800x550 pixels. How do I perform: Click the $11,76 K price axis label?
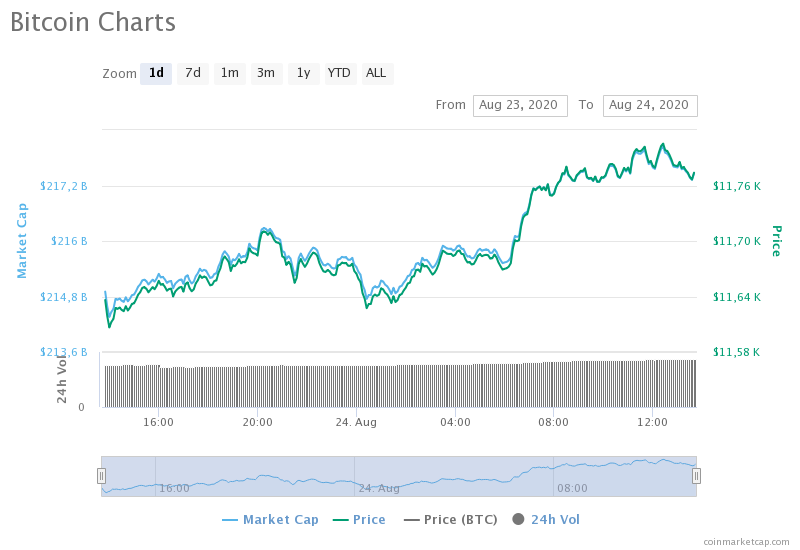tap(737, 186)
